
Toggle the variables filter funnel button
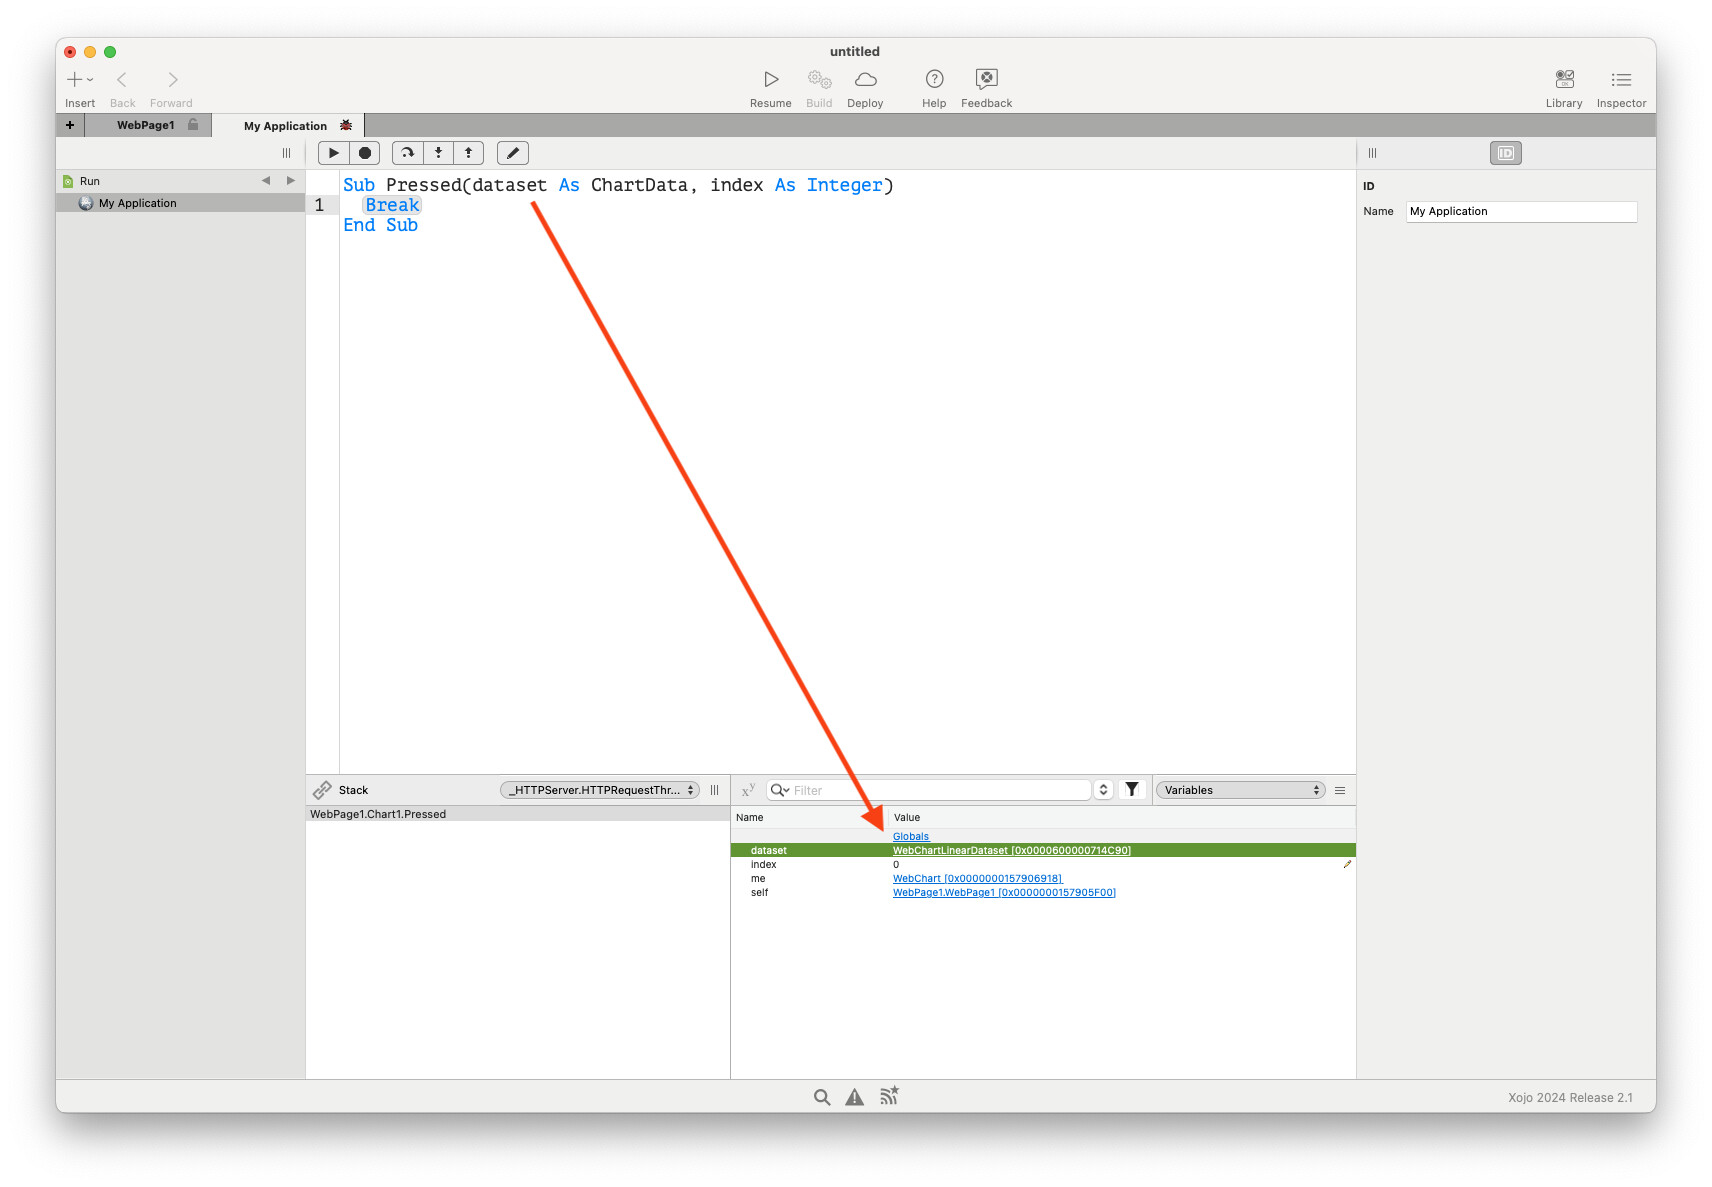tap(1132, 790)
